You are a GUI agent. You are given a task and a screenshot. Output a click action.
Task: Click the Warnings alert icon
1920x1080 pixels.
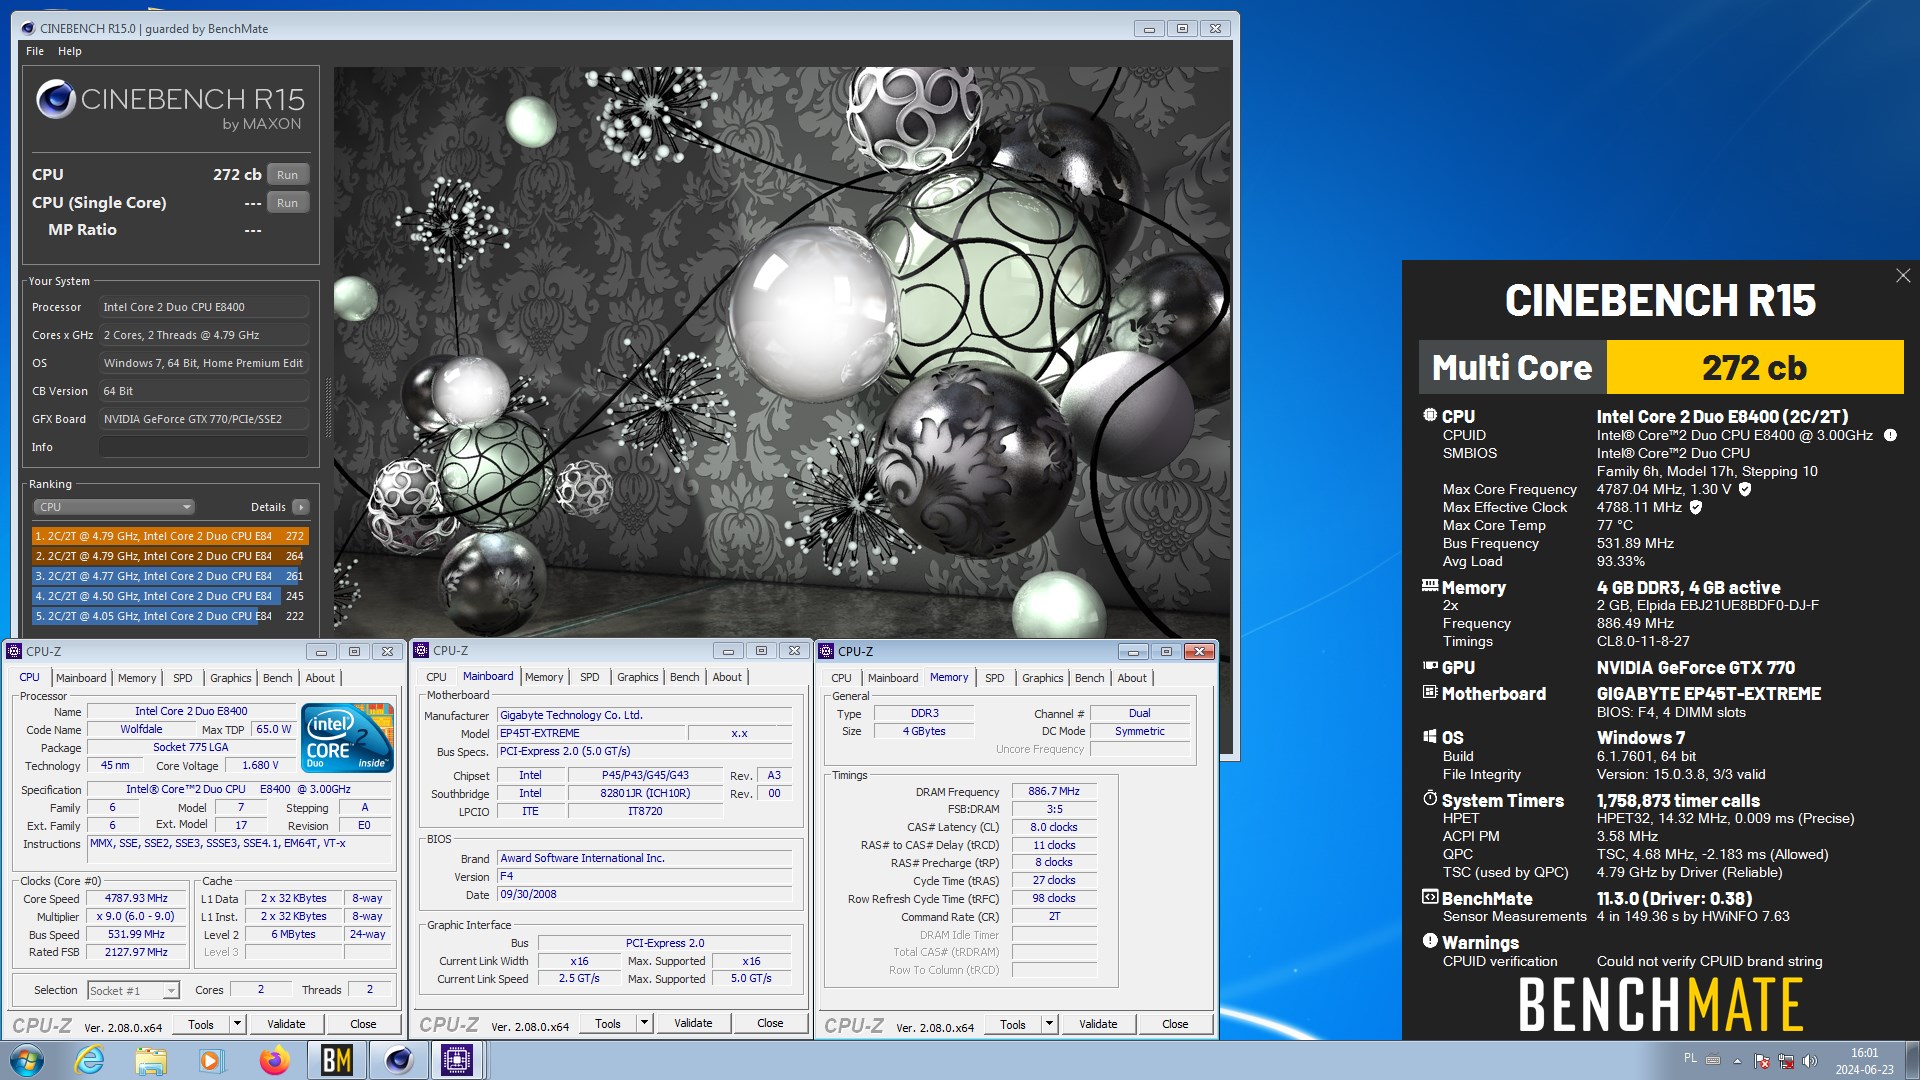(1430, 941)
